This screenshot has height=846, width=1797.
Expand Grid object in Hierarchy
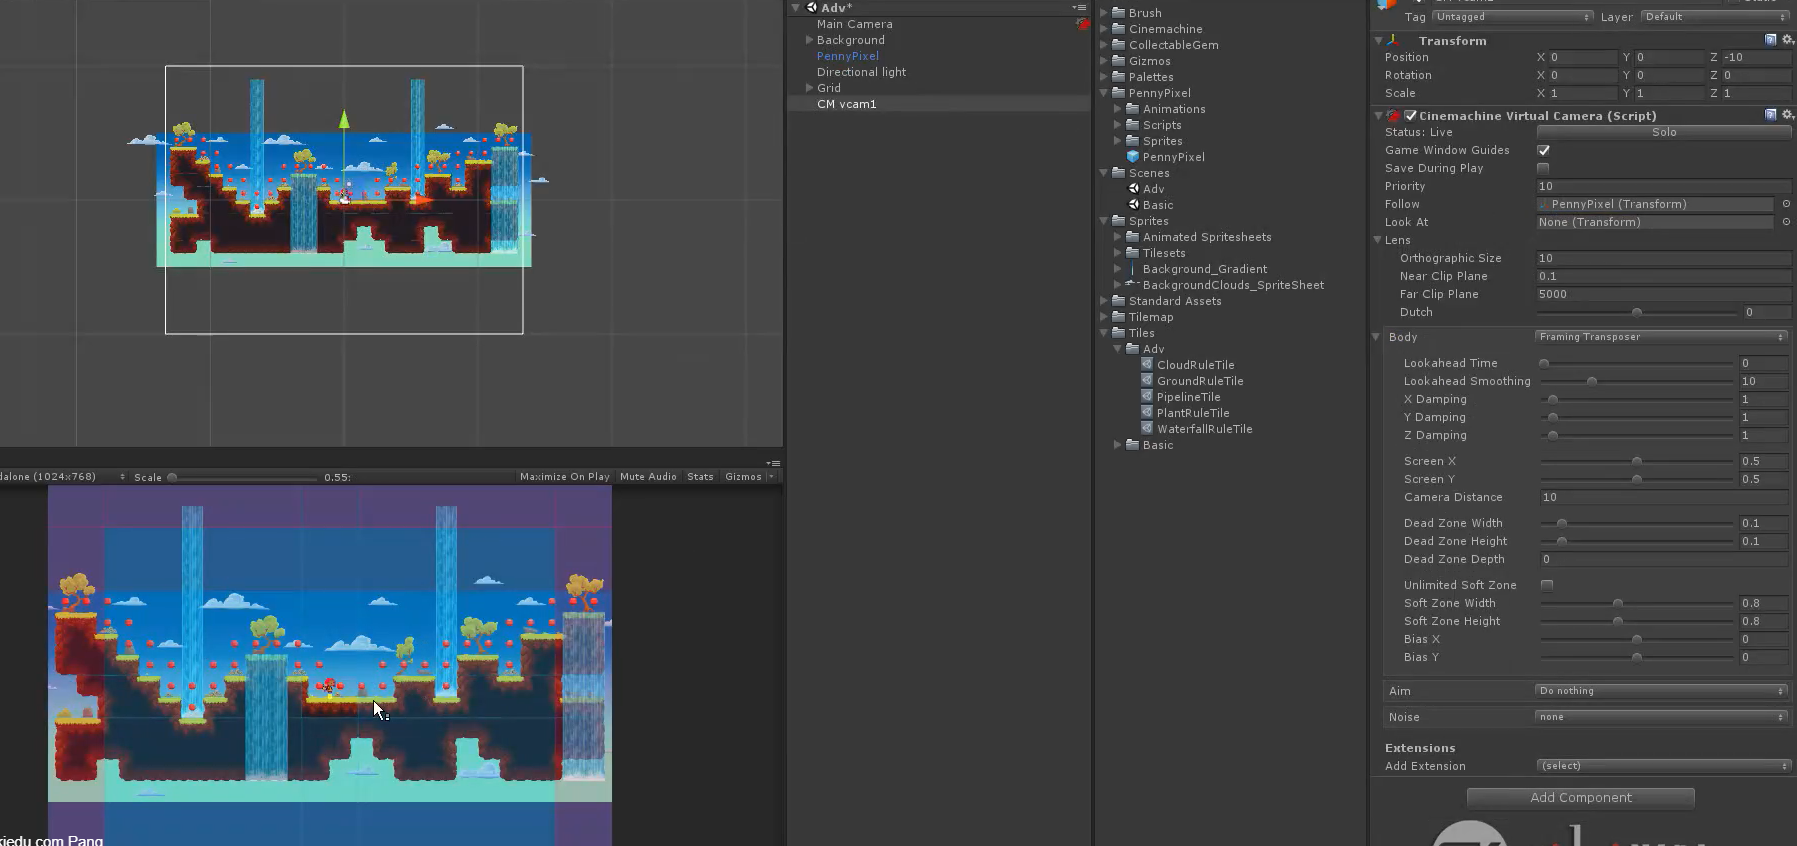tap(809, 88)
